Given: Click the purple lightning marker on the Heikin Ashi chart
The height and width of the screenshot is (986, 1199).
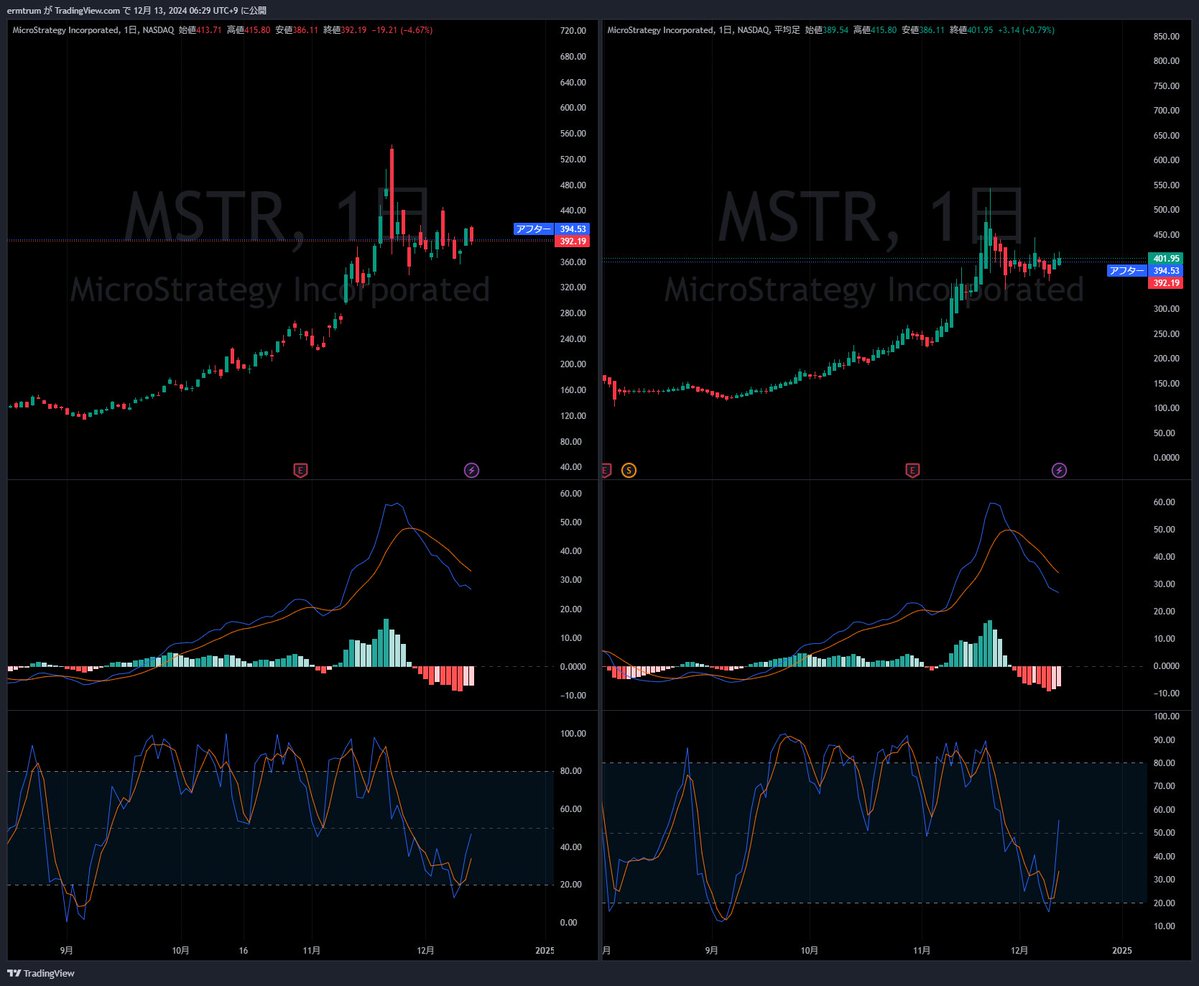Looking at the screenshot, I should (x=1059, y=470).
